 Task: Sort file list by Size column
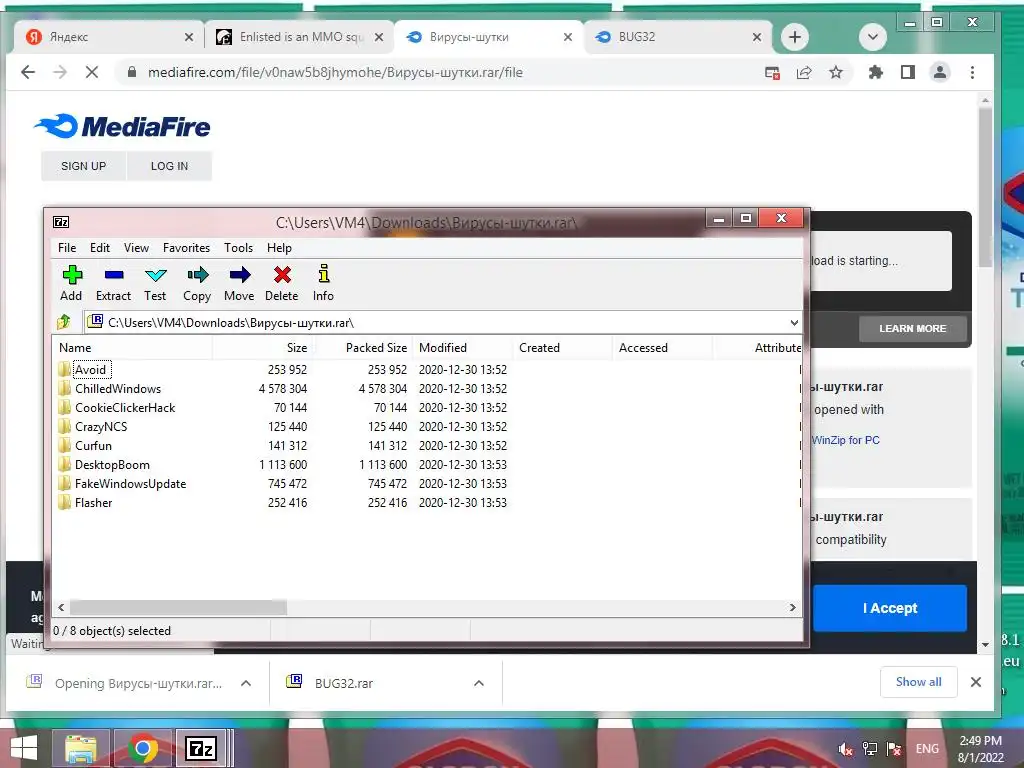pyautogui.click(x=262, y=347)
